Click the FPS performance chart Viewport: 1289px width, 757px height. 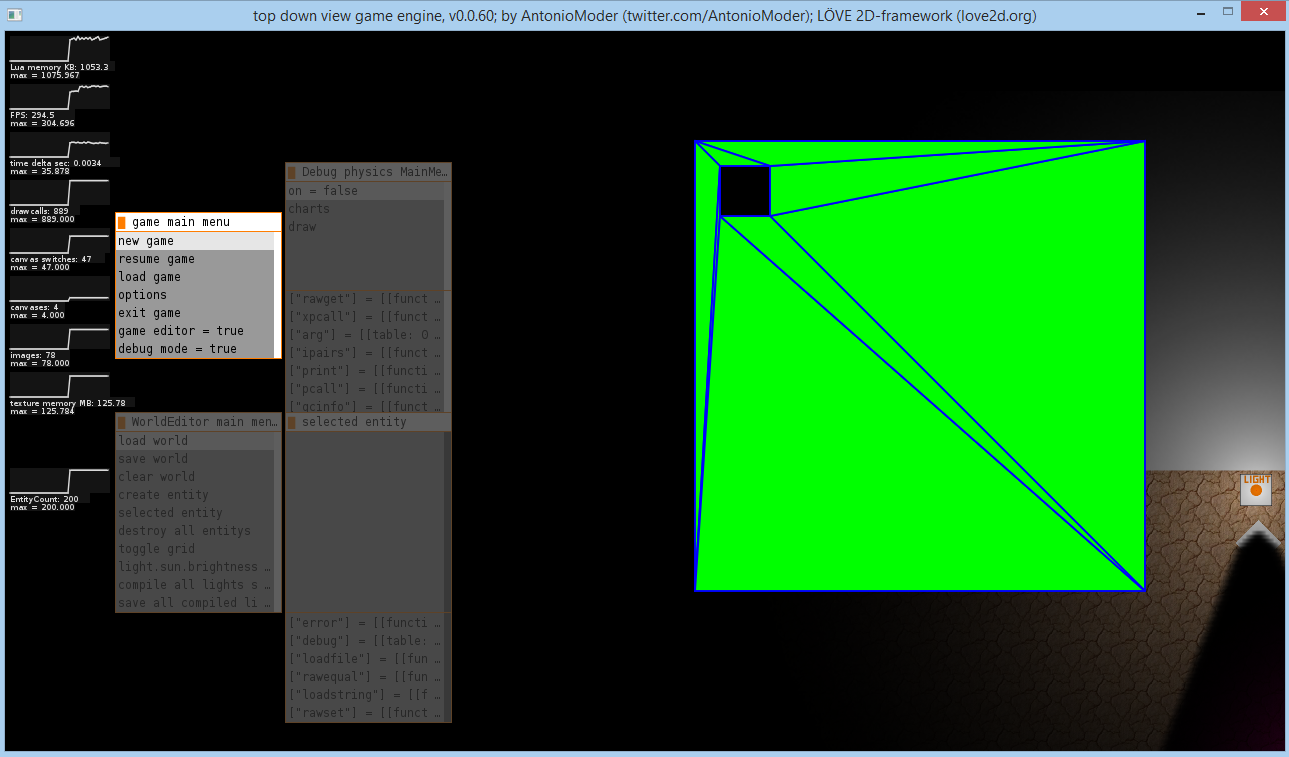tap(60, 96)
